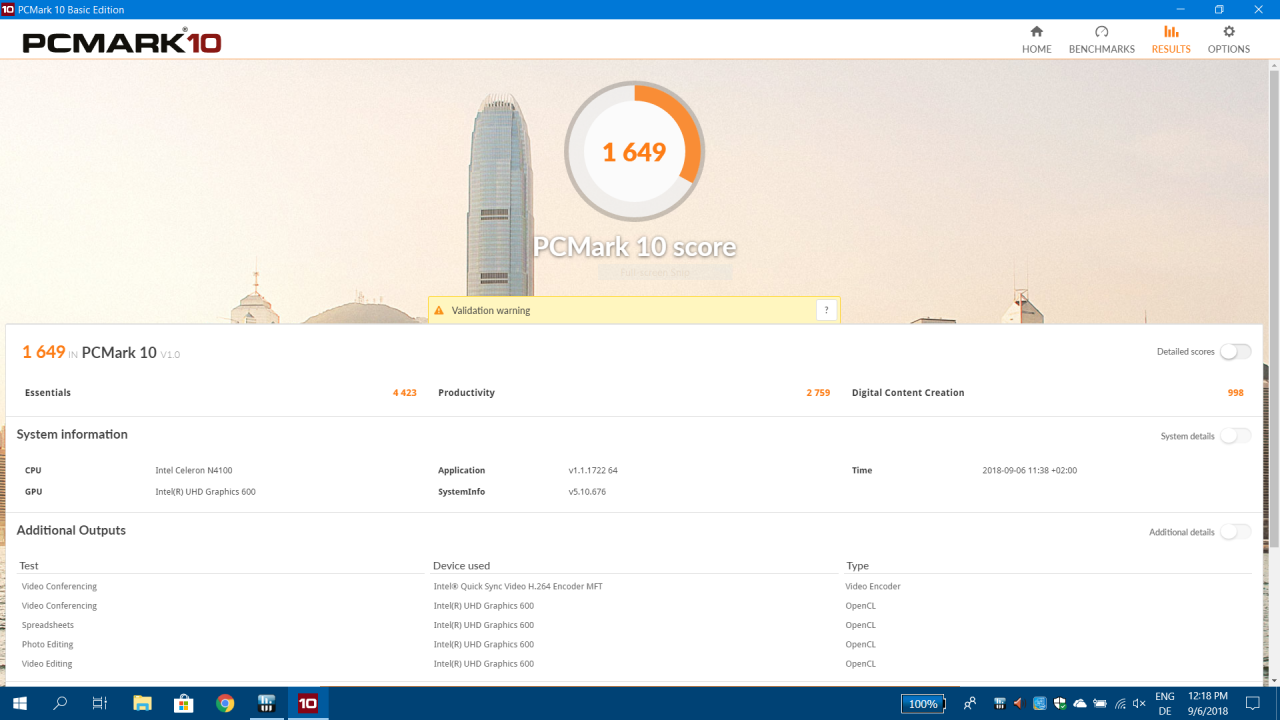Open the Action Center notifications icon
The width and height of the screenshot is (1280, 720).
1253,703
